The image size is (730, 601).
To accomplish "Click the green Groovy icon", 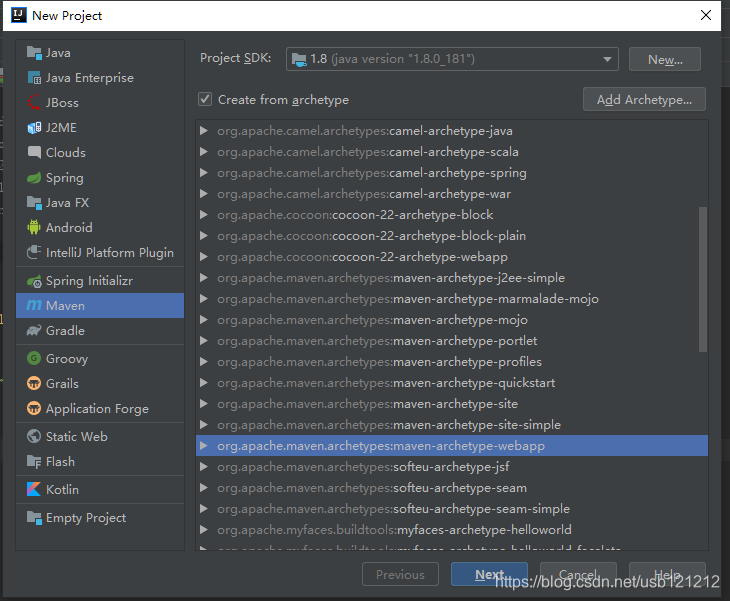I will click(34, 358).
